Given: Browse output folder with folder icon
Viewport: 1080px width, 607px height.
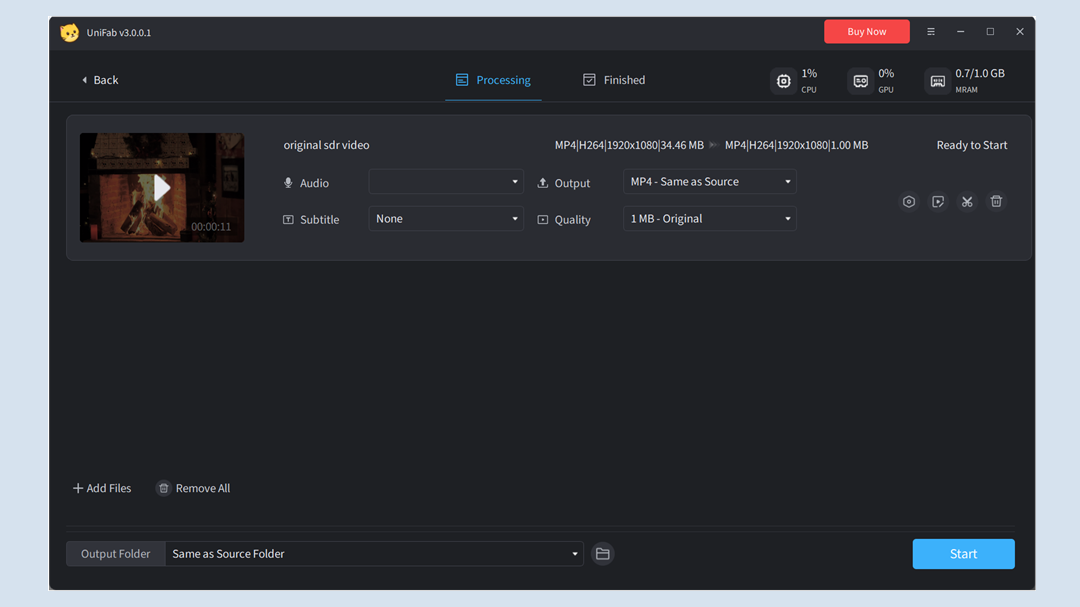Looking at the screenshot, I should (x=602, y=554).
